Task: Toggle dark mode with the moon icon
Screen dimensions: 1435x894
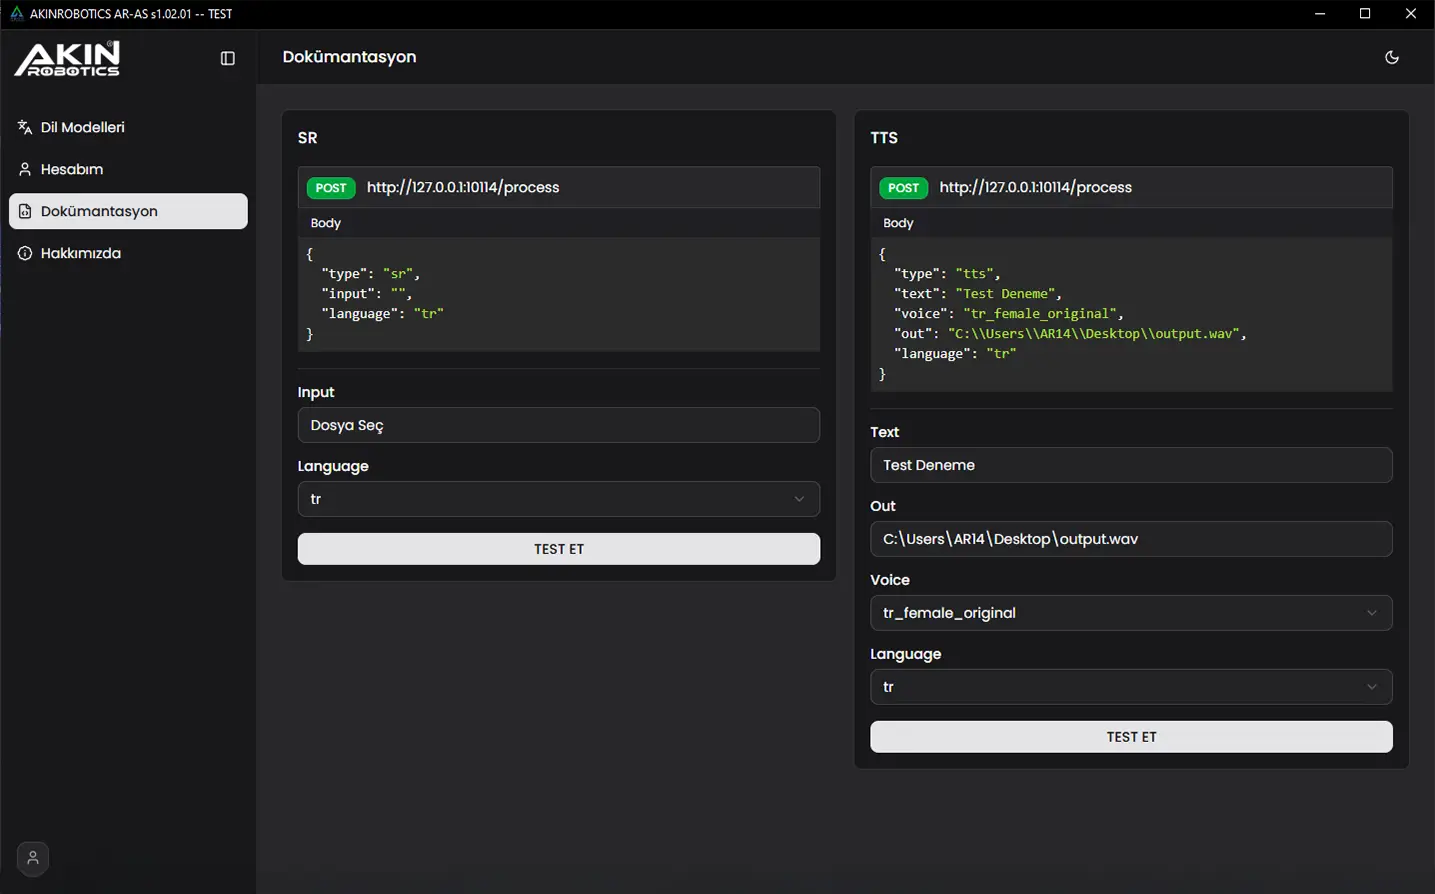Action: [x=1391, y=58]
